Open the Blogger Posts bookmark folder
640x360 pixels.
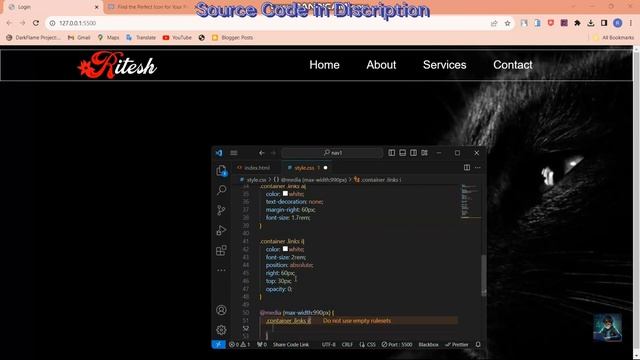pos(232,38)
